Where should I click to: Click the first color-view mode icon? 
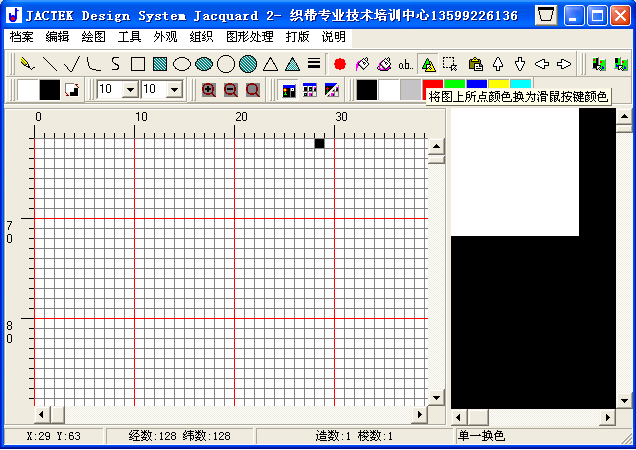pos(289,90)
